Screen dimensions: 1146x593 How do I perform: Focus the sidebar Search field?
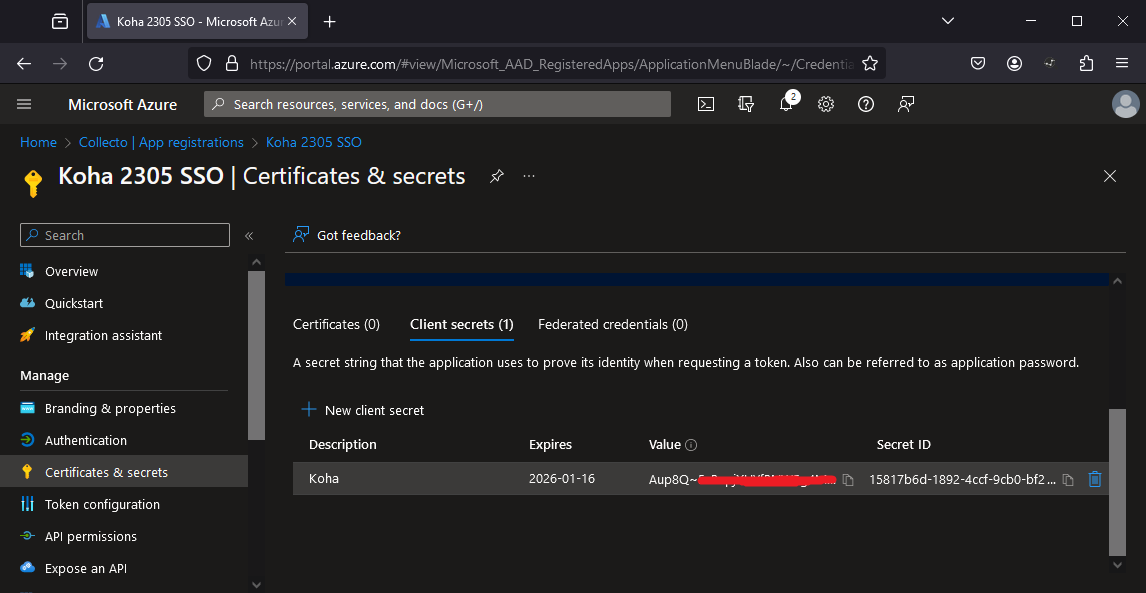[125, 235]
